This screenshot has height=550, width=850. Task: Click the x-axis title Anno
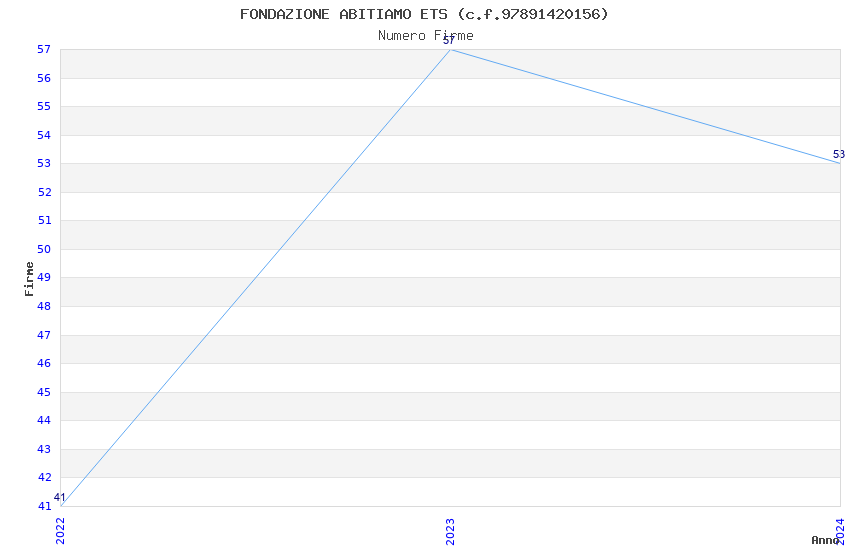[x=825, y=540]
